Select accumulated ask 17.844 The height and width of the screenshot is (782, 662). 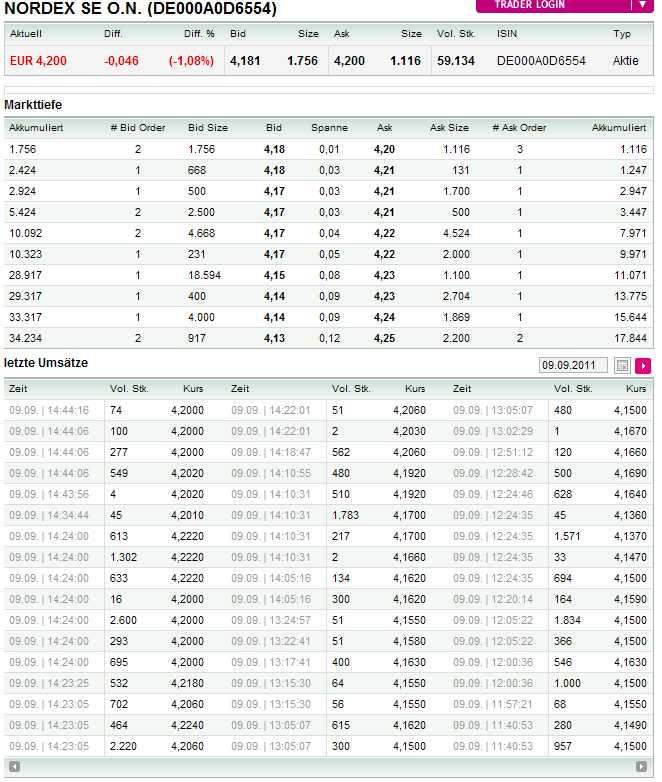click(x=631, y=338)
